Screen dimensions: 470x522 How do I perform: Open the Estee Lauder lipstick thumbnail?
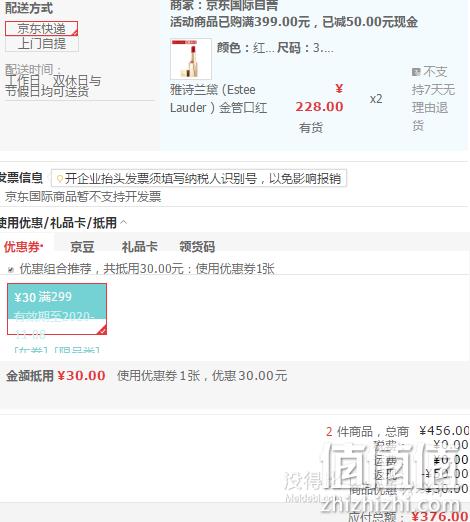(x=191, y=59)
